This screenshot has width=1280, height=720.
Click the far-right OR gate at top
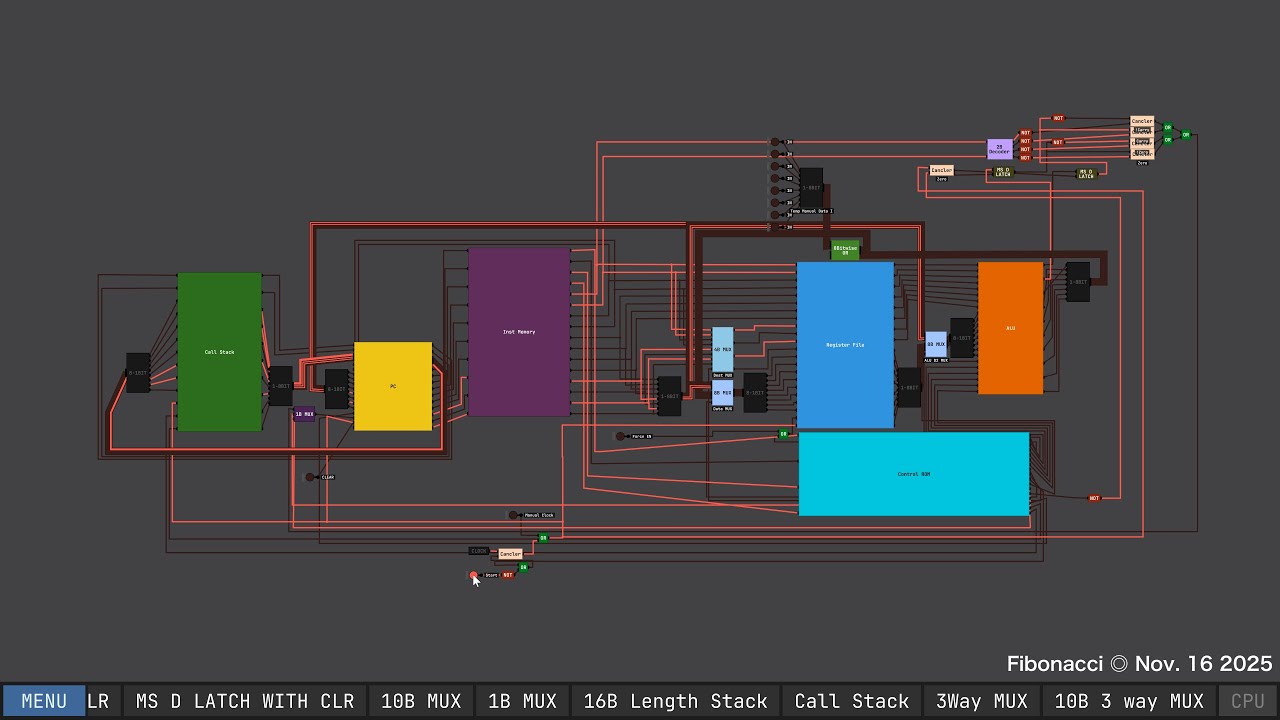point(1186,134)
